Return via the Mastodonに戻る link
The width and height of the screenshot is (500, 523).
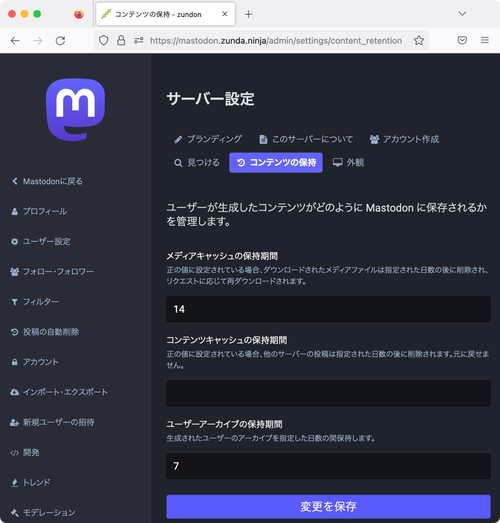pos(47,181)
